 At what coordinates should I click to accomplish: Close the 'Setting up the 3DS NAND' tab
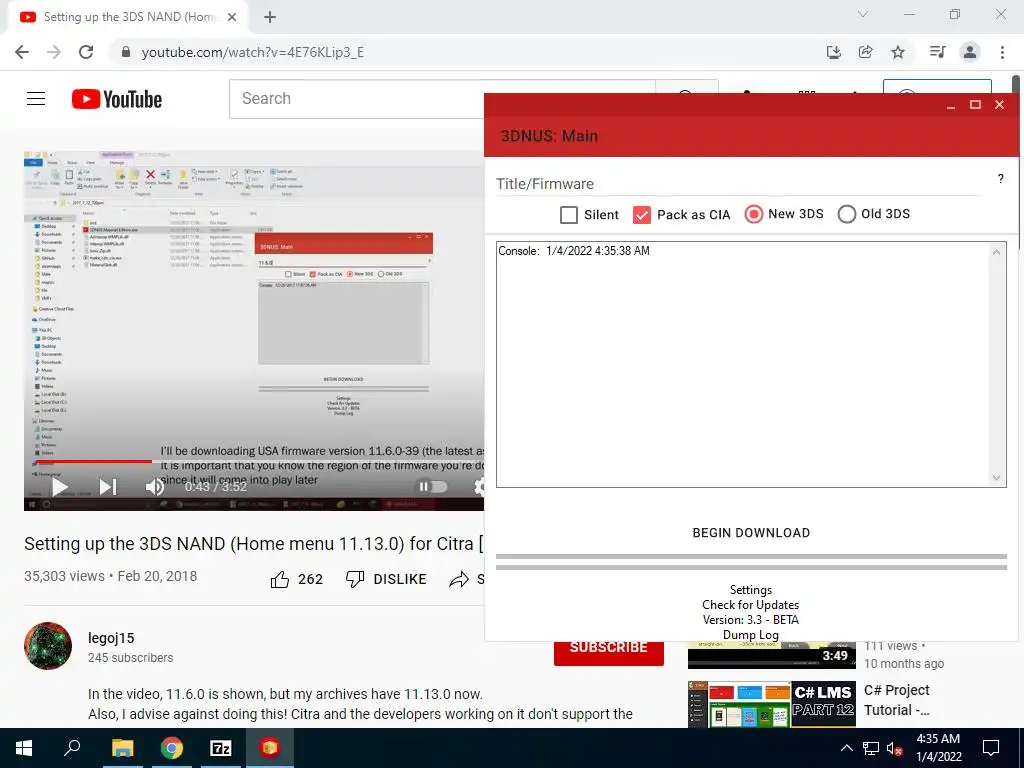click(232, 17)
